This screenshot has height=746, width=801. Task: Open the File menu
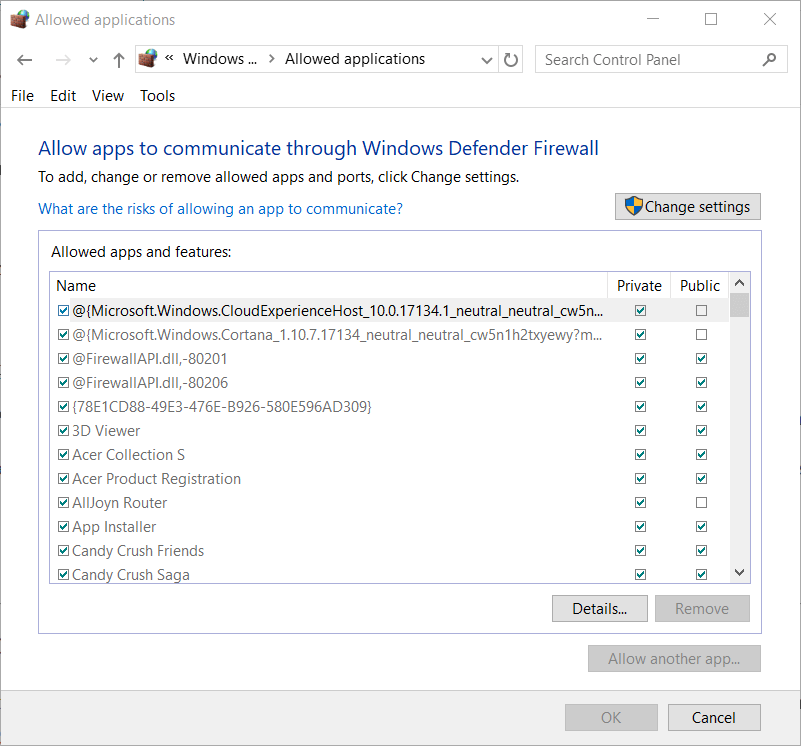click(22, 95)
